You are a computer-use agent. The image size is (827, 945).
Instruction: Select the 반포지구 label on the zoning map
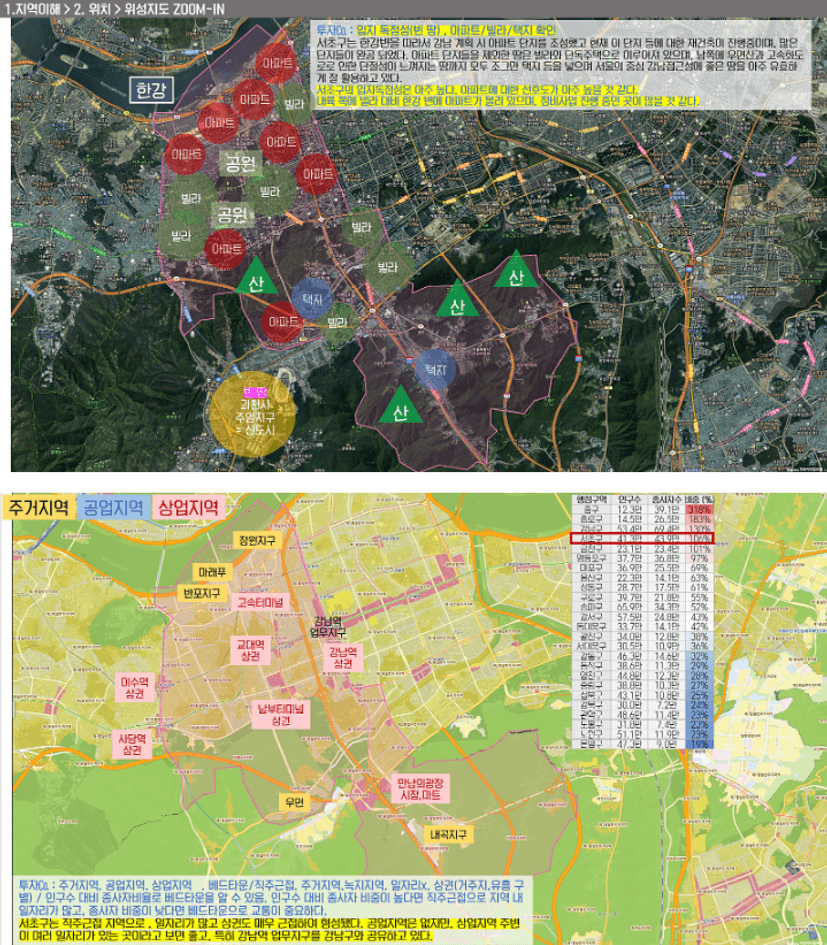click(203, 594)
